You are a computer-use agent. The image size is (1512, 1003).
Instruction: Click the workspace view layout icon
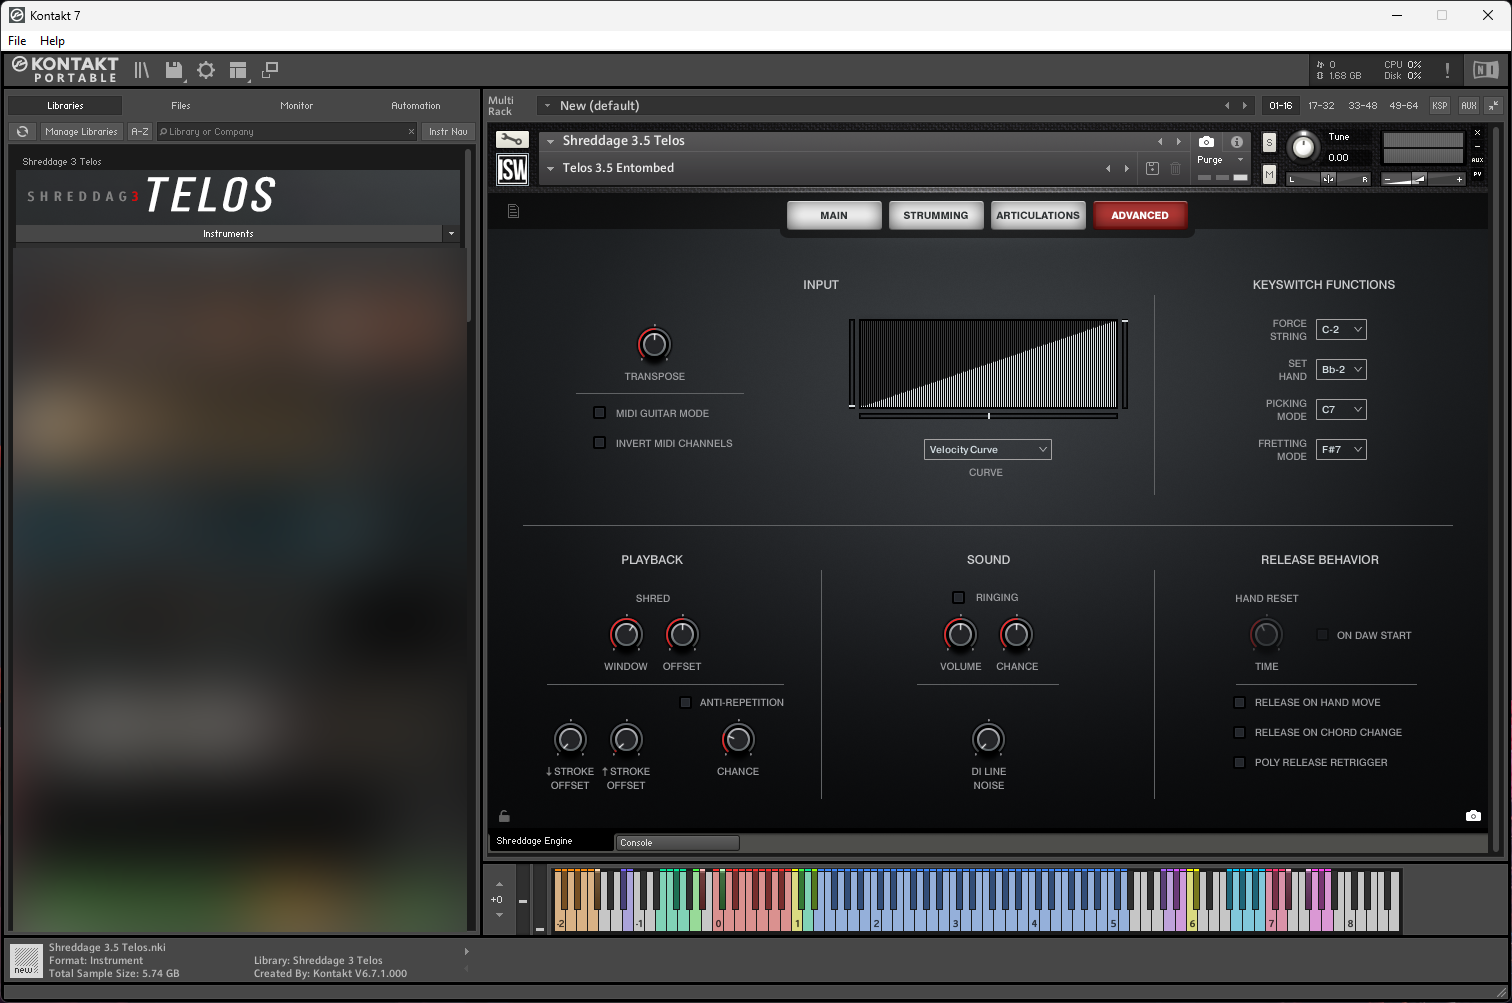(x=237, y=70)
